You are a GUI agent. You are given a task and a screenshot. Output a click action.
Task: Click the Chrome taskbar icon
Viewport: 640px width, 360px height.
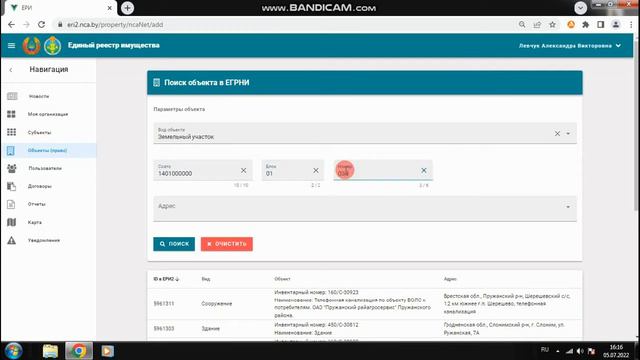click(x=79, y=351)
